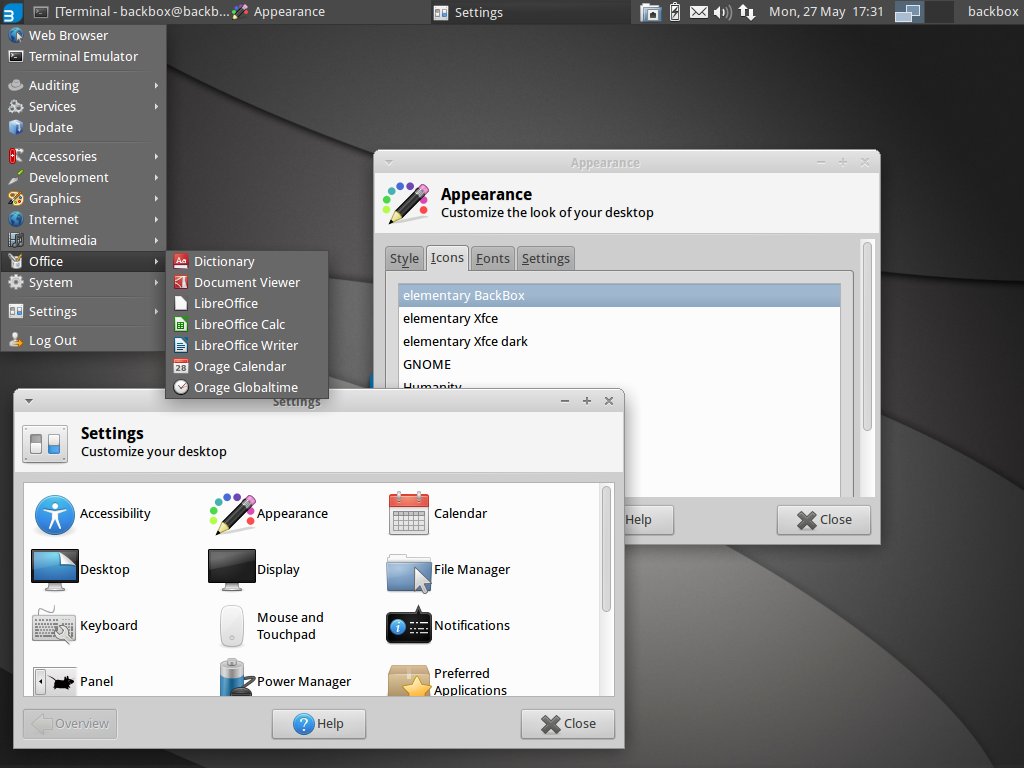The width and height of the screenshot is (1024, 768).
Task: Click the battery status tray icon
Action: click(675, 12)
